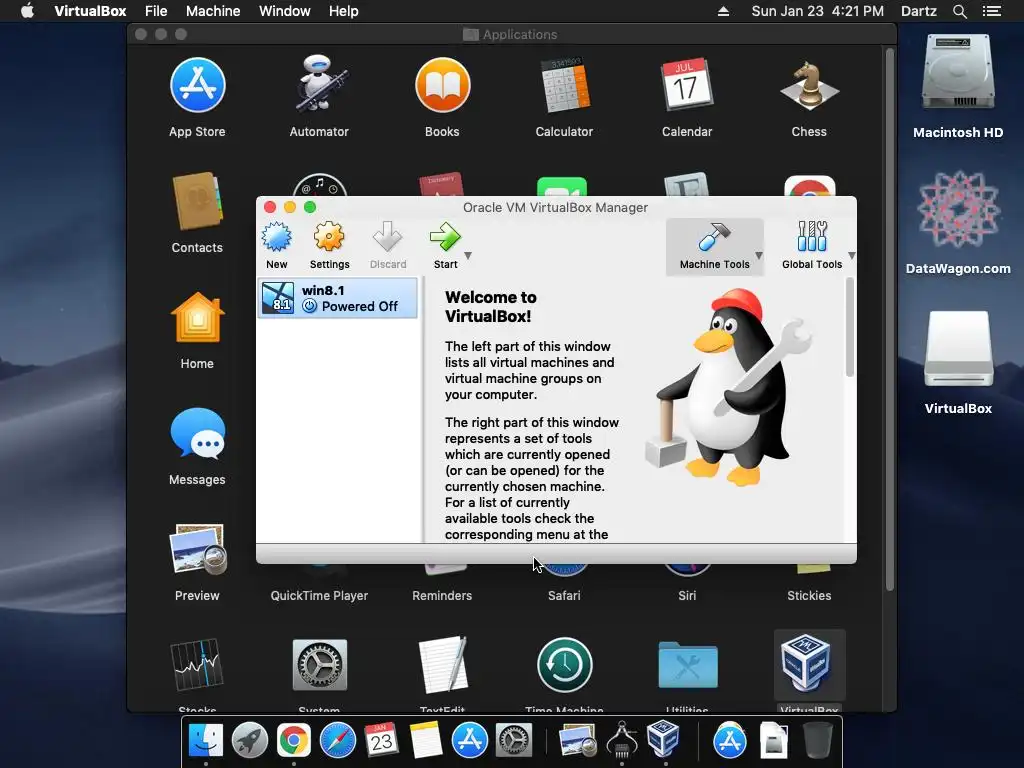Open VM Settings gear icon
The width and height of the screenshot is (1024, 768).
[x=329, y=237]
